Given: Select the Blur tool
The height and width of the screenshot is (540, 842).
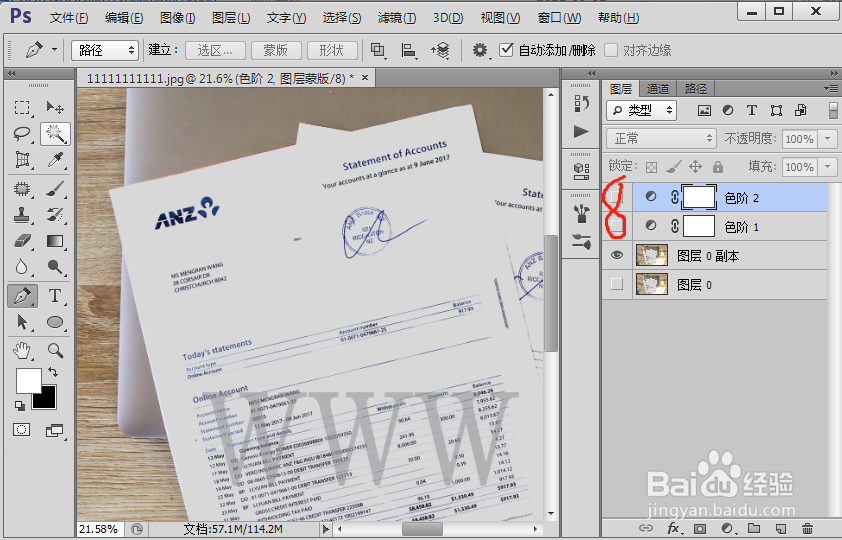Looking at the screenshot, I should click(22, 266).
